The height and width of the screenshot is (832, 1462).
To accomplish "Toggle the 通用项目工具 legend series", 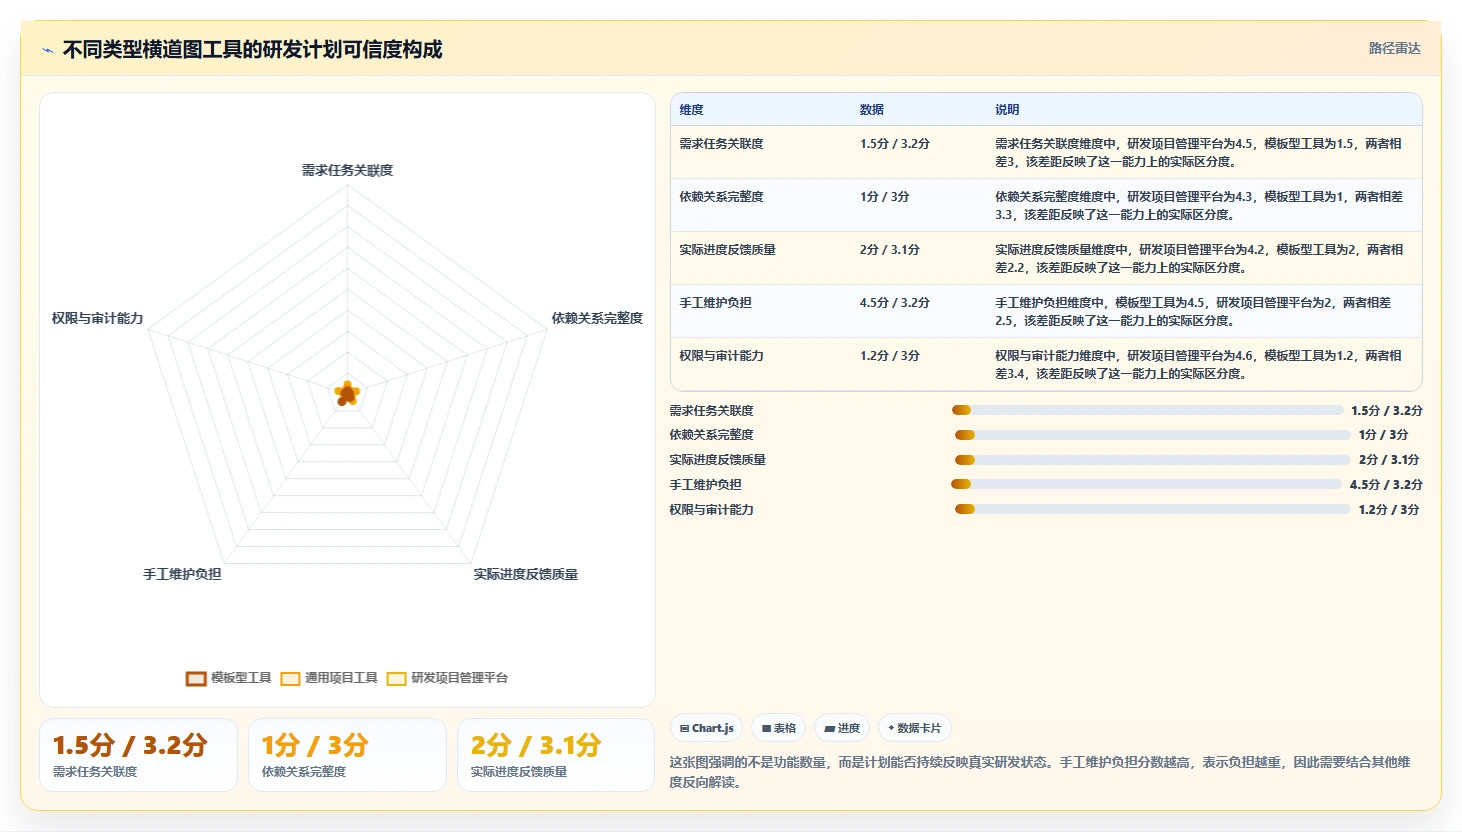I will [329, 678].
